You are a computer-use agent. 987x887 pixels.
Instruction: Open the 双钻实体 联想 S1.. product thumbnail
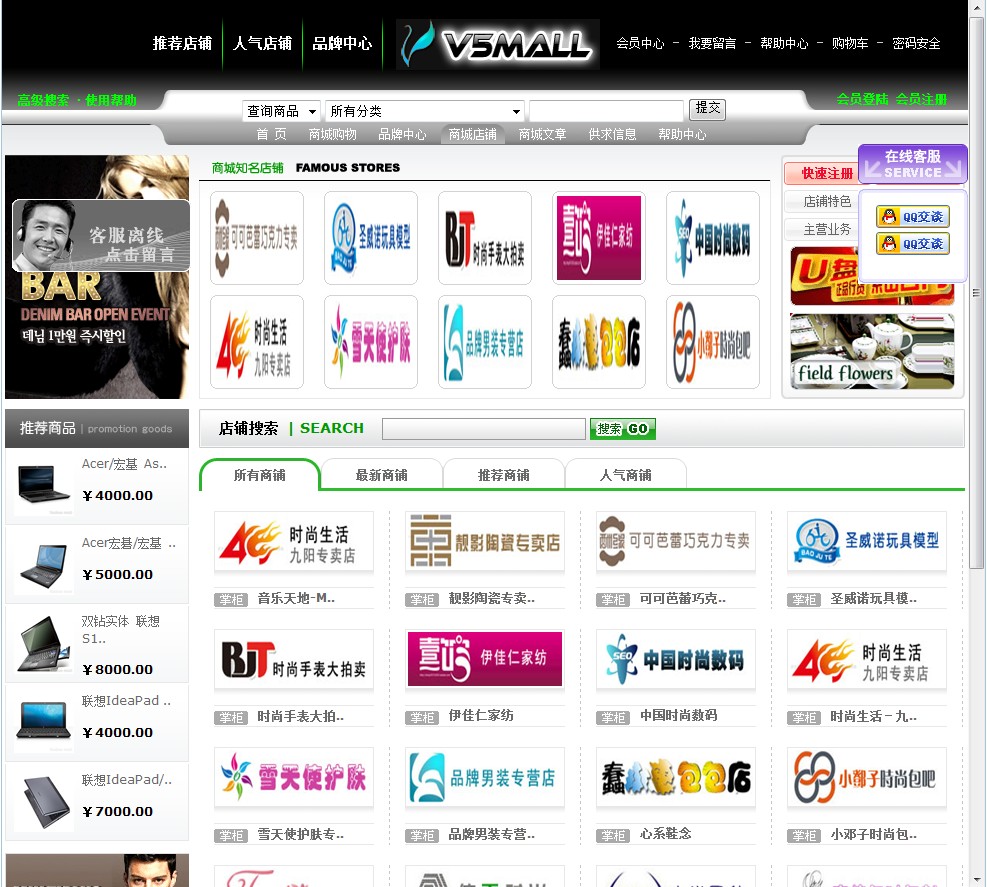point(43,644)
